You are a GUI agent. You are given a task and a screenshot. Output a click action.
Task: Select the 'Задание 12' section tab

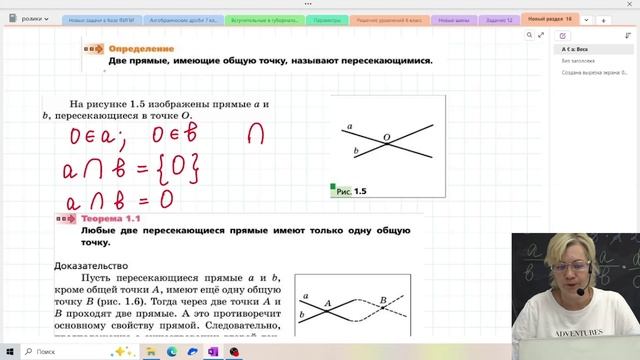pyautogui.click(x=499, y=20)
